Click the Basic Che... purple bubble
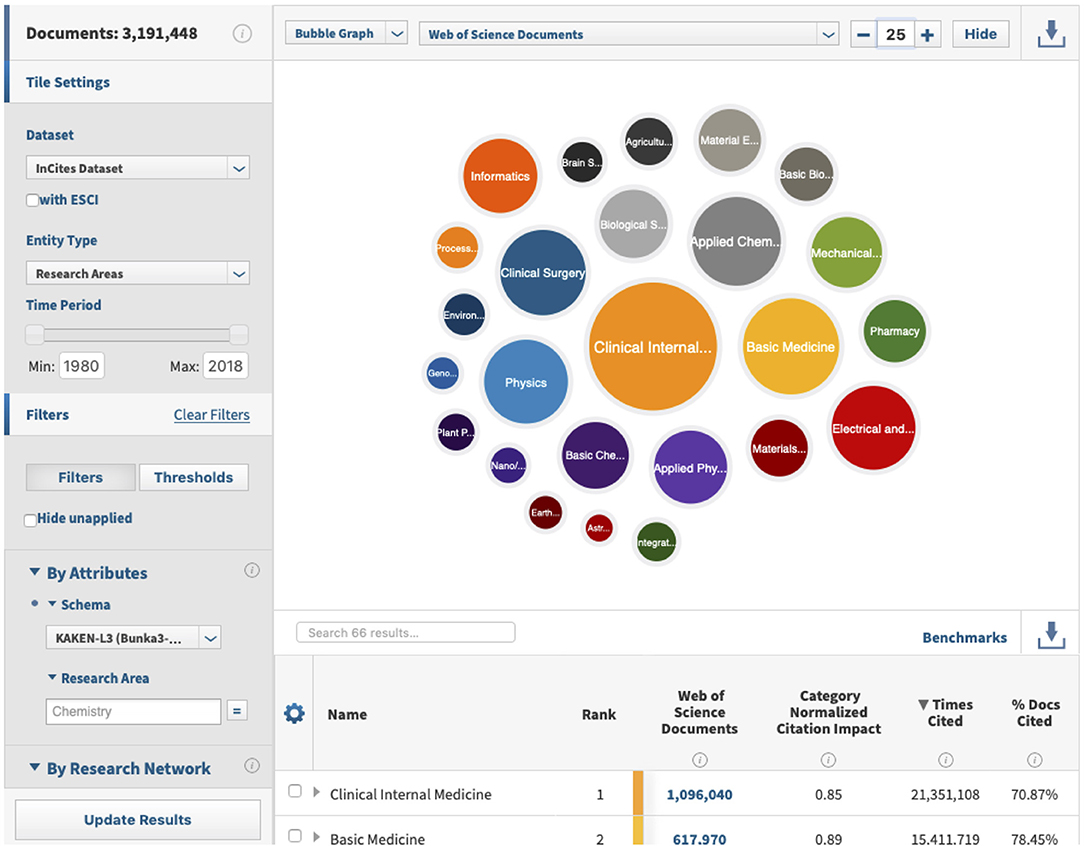This screenshot has width=1084, height=846. pos(595,455)
